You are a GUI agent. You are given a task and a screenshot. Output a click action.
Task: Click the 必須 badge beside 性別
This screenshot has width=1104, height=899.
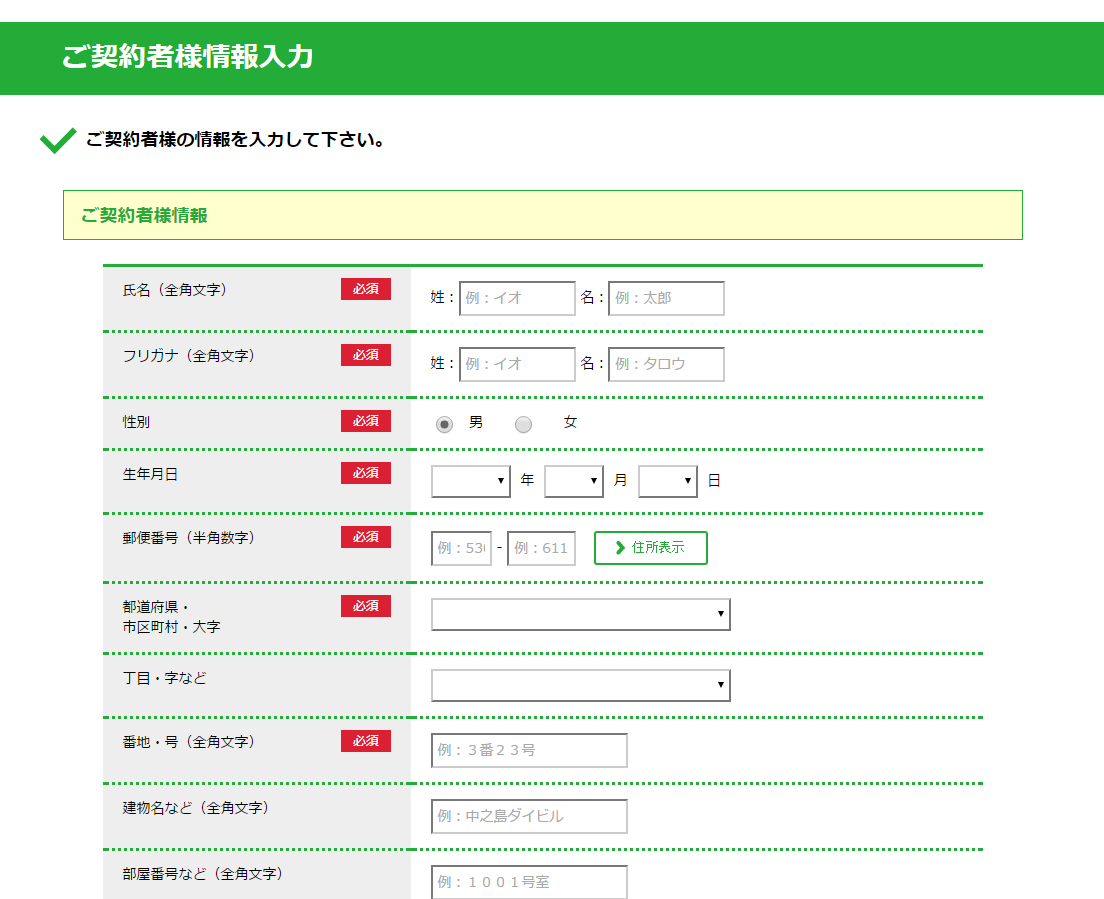click(x=366, y=421)
